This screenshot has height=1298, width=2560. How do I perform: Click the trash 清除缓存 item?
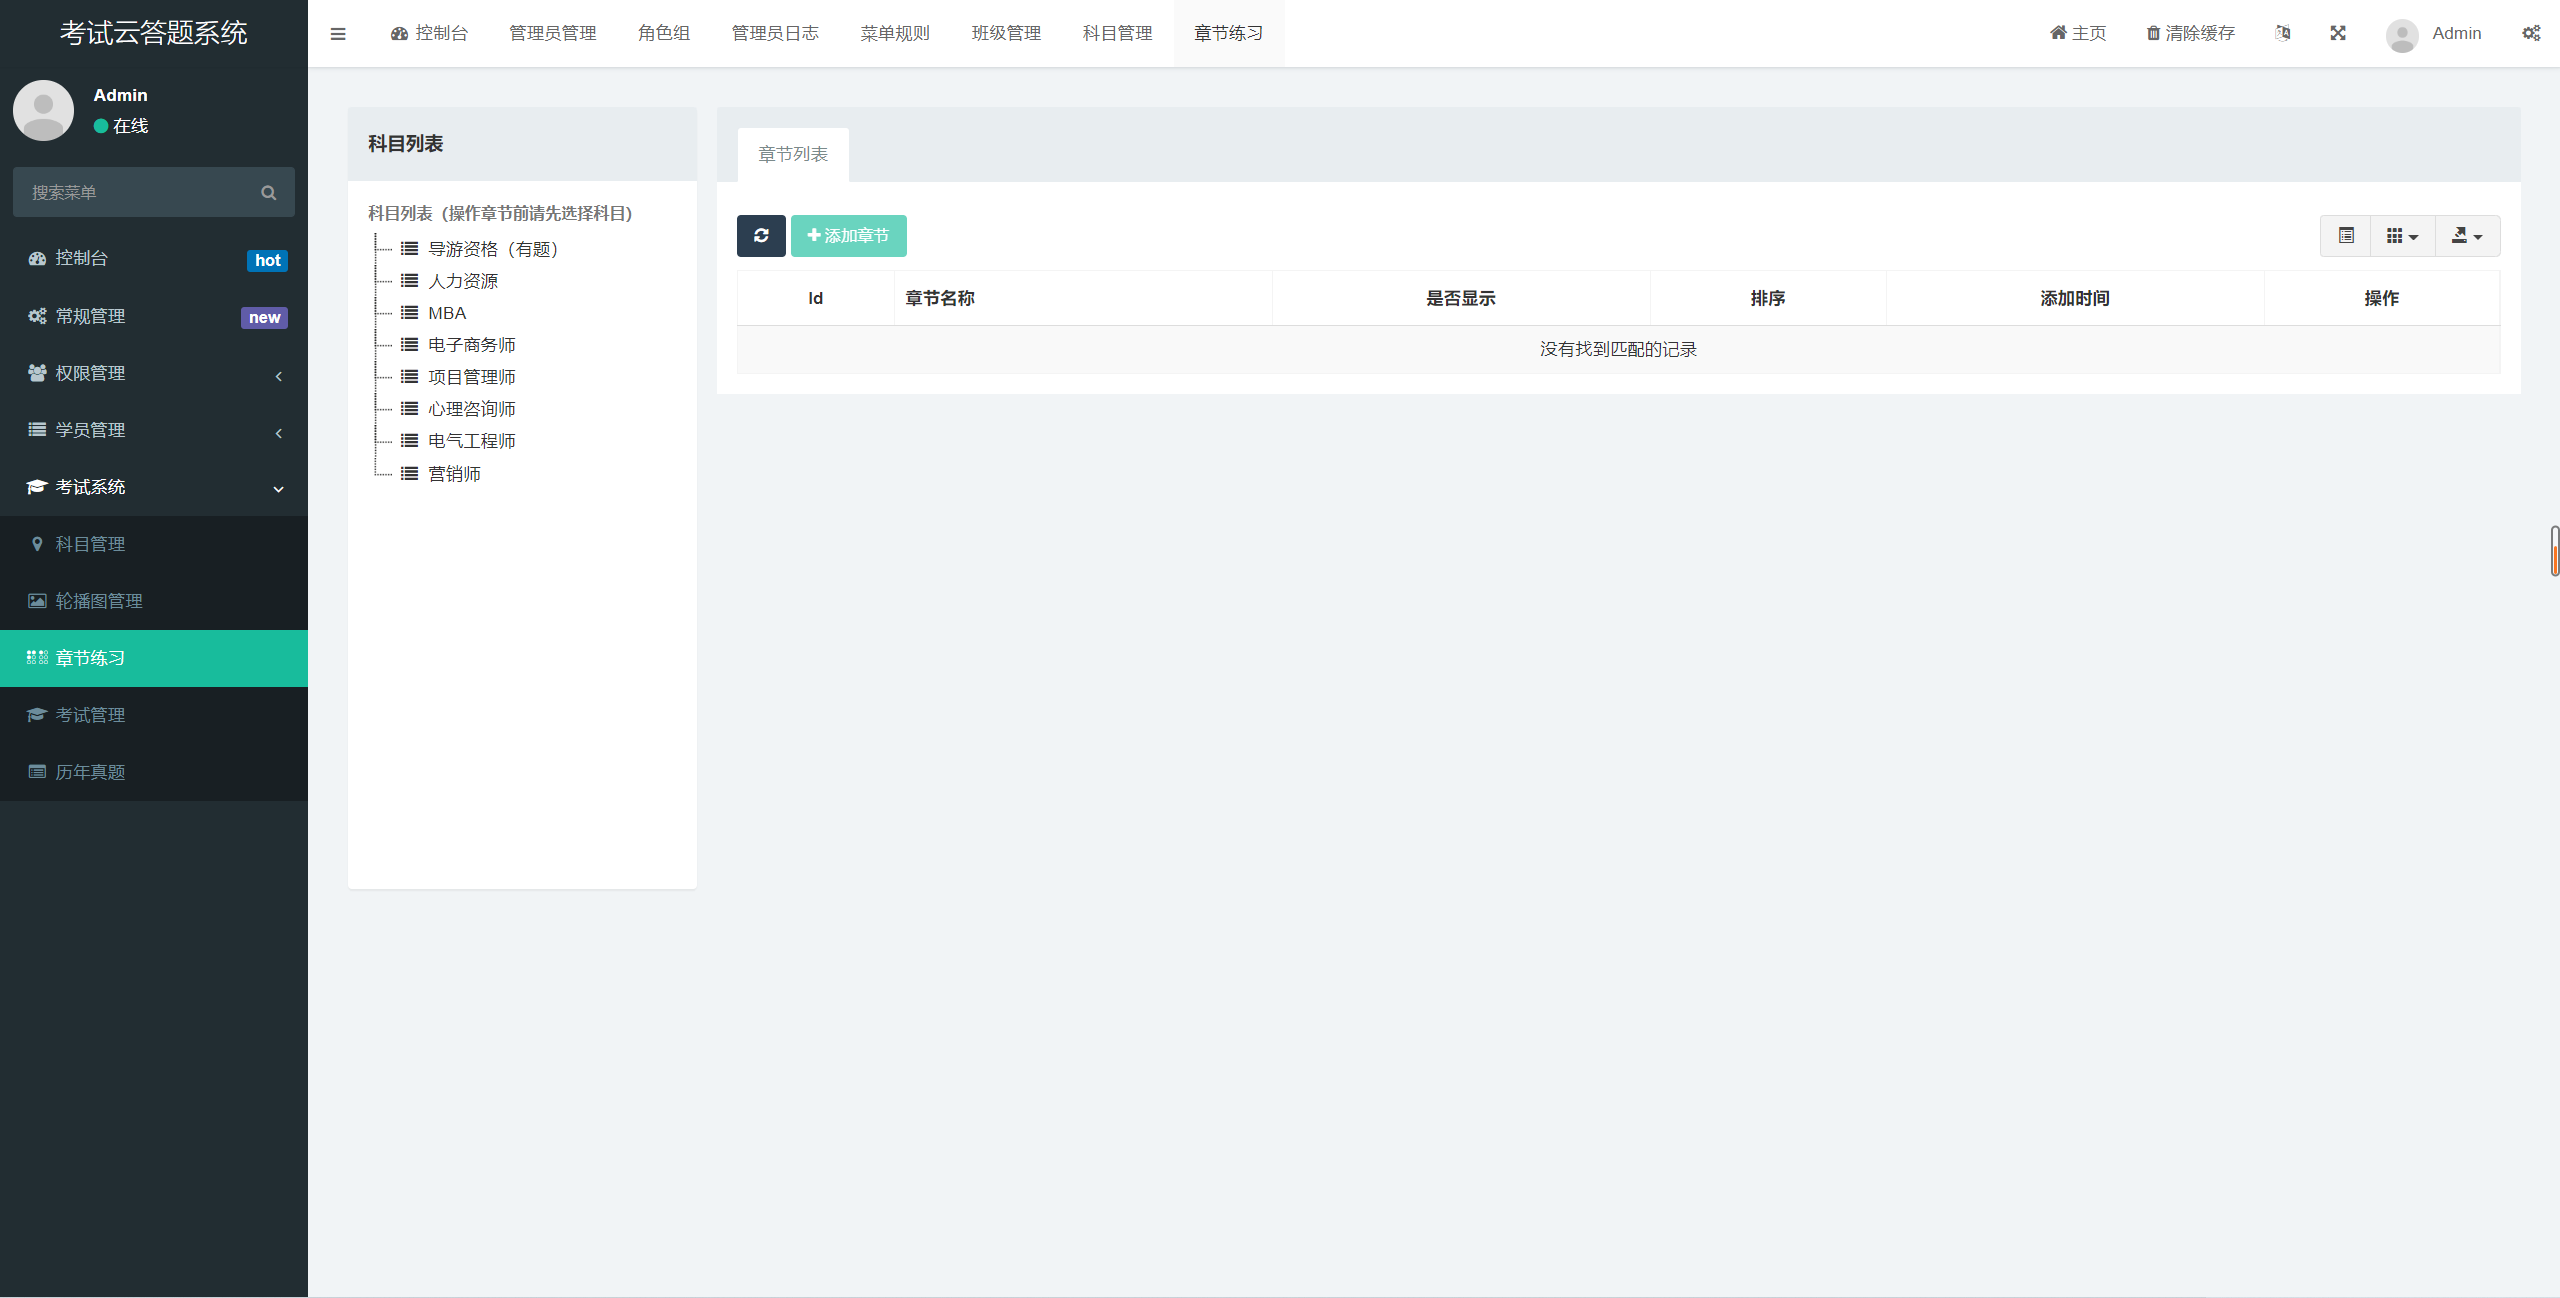[2190, 33]
